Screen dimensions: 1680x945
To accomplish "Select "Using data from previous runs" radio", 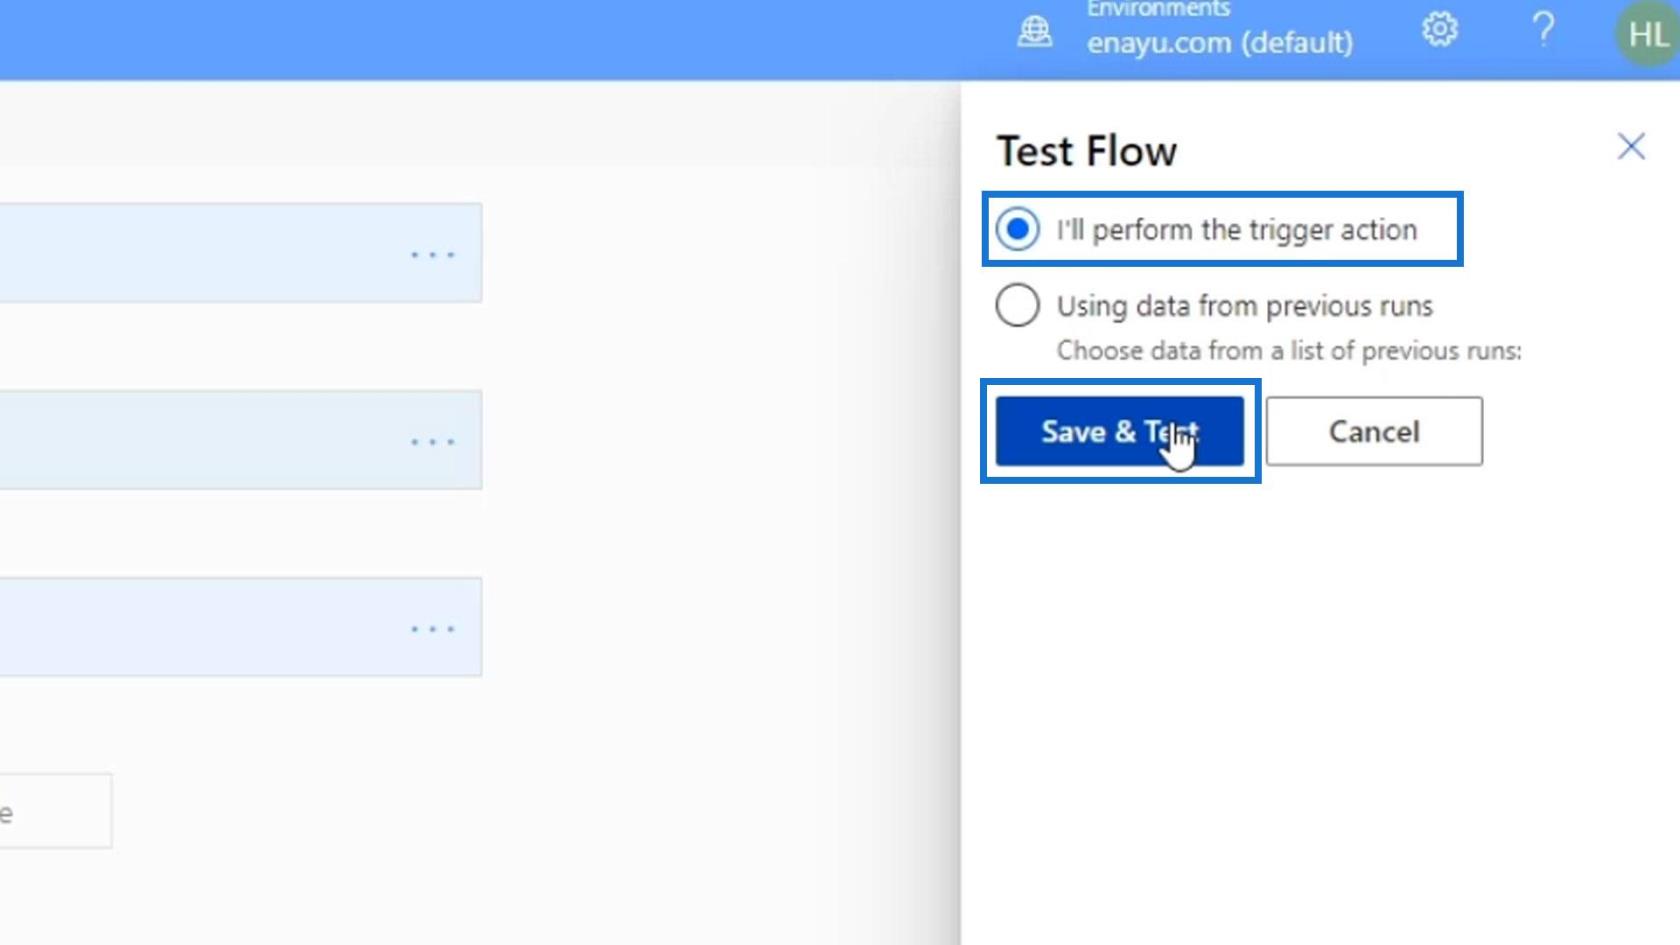I will (1017, 305).
